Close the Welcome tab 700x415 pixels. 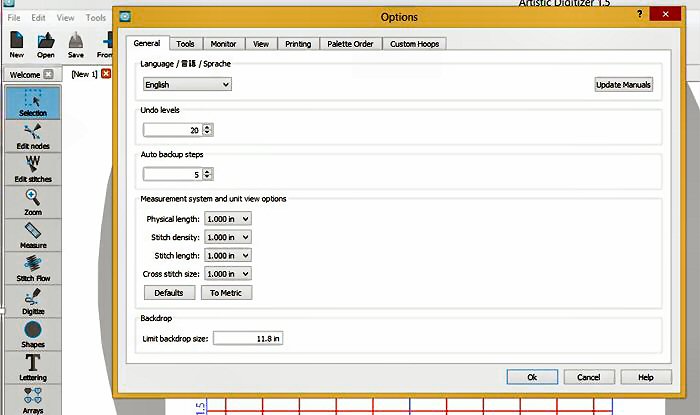point(48,75)
